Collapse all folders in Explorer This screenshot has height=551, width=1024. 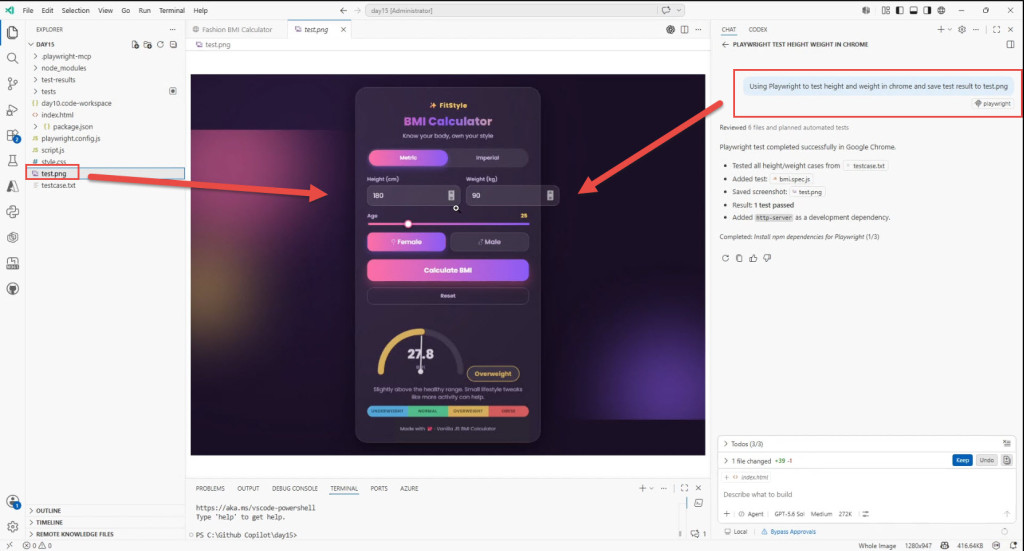[173, 44]
